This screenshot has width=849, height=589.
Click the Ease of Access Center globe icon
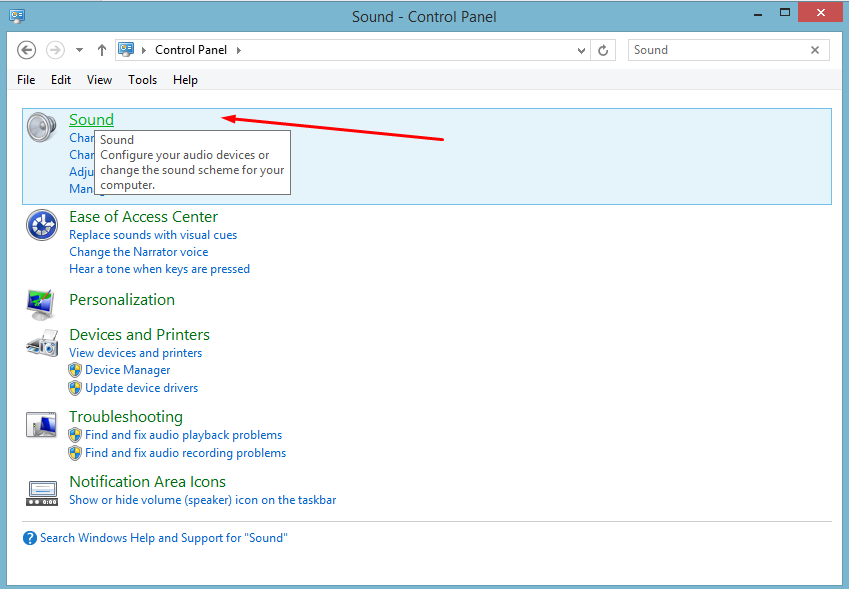(41, 225)
